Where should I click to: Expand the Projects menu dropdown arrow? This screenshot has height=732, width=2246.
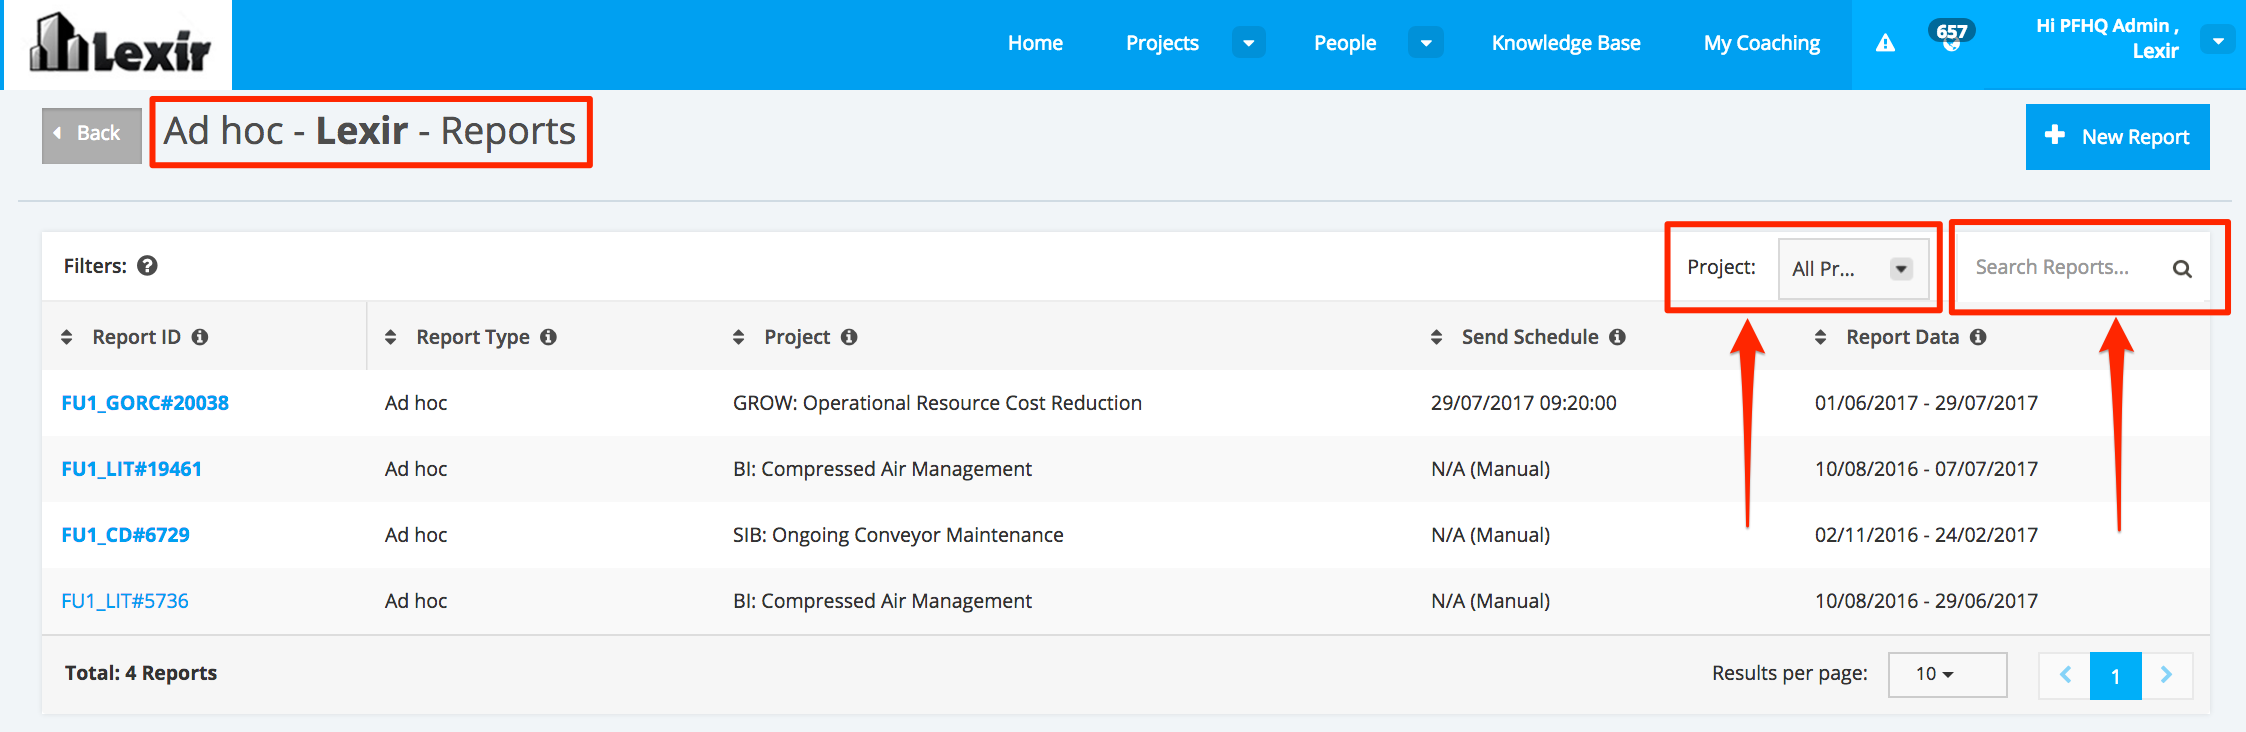pos(1248,43)
